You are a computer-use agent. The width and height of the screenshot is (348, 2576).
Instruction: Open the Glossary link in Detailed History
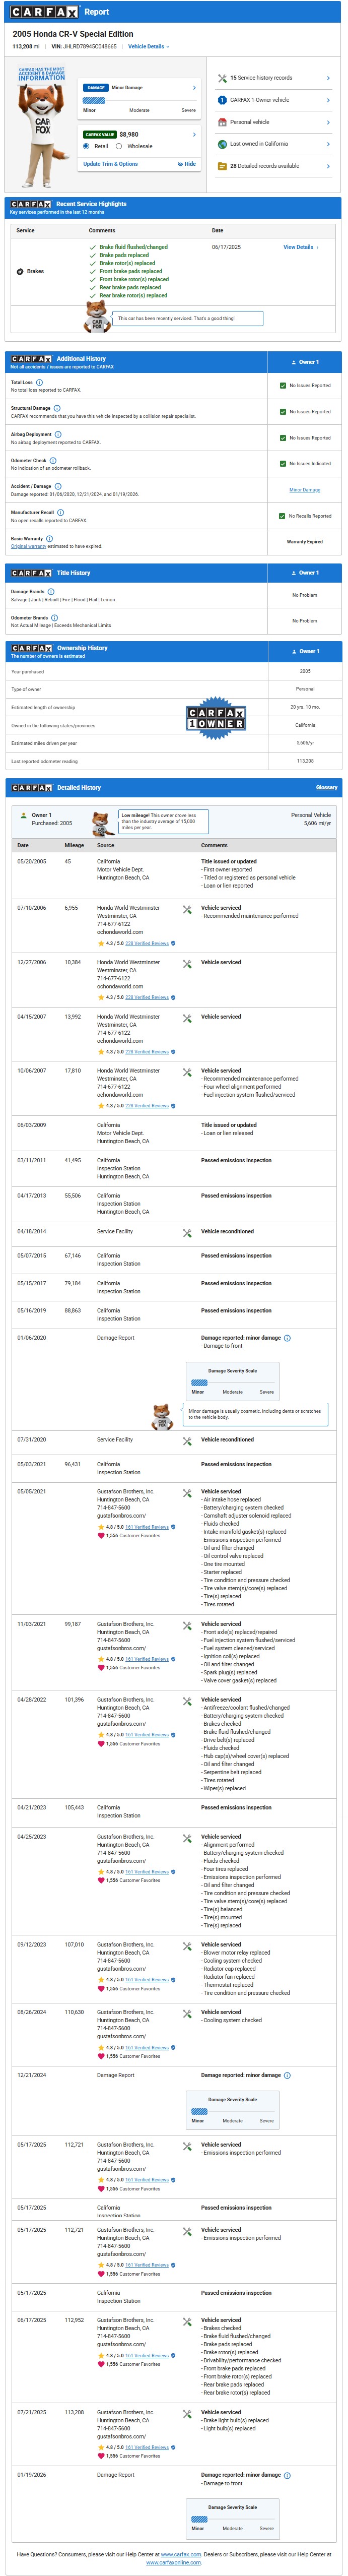pos(327,788)
